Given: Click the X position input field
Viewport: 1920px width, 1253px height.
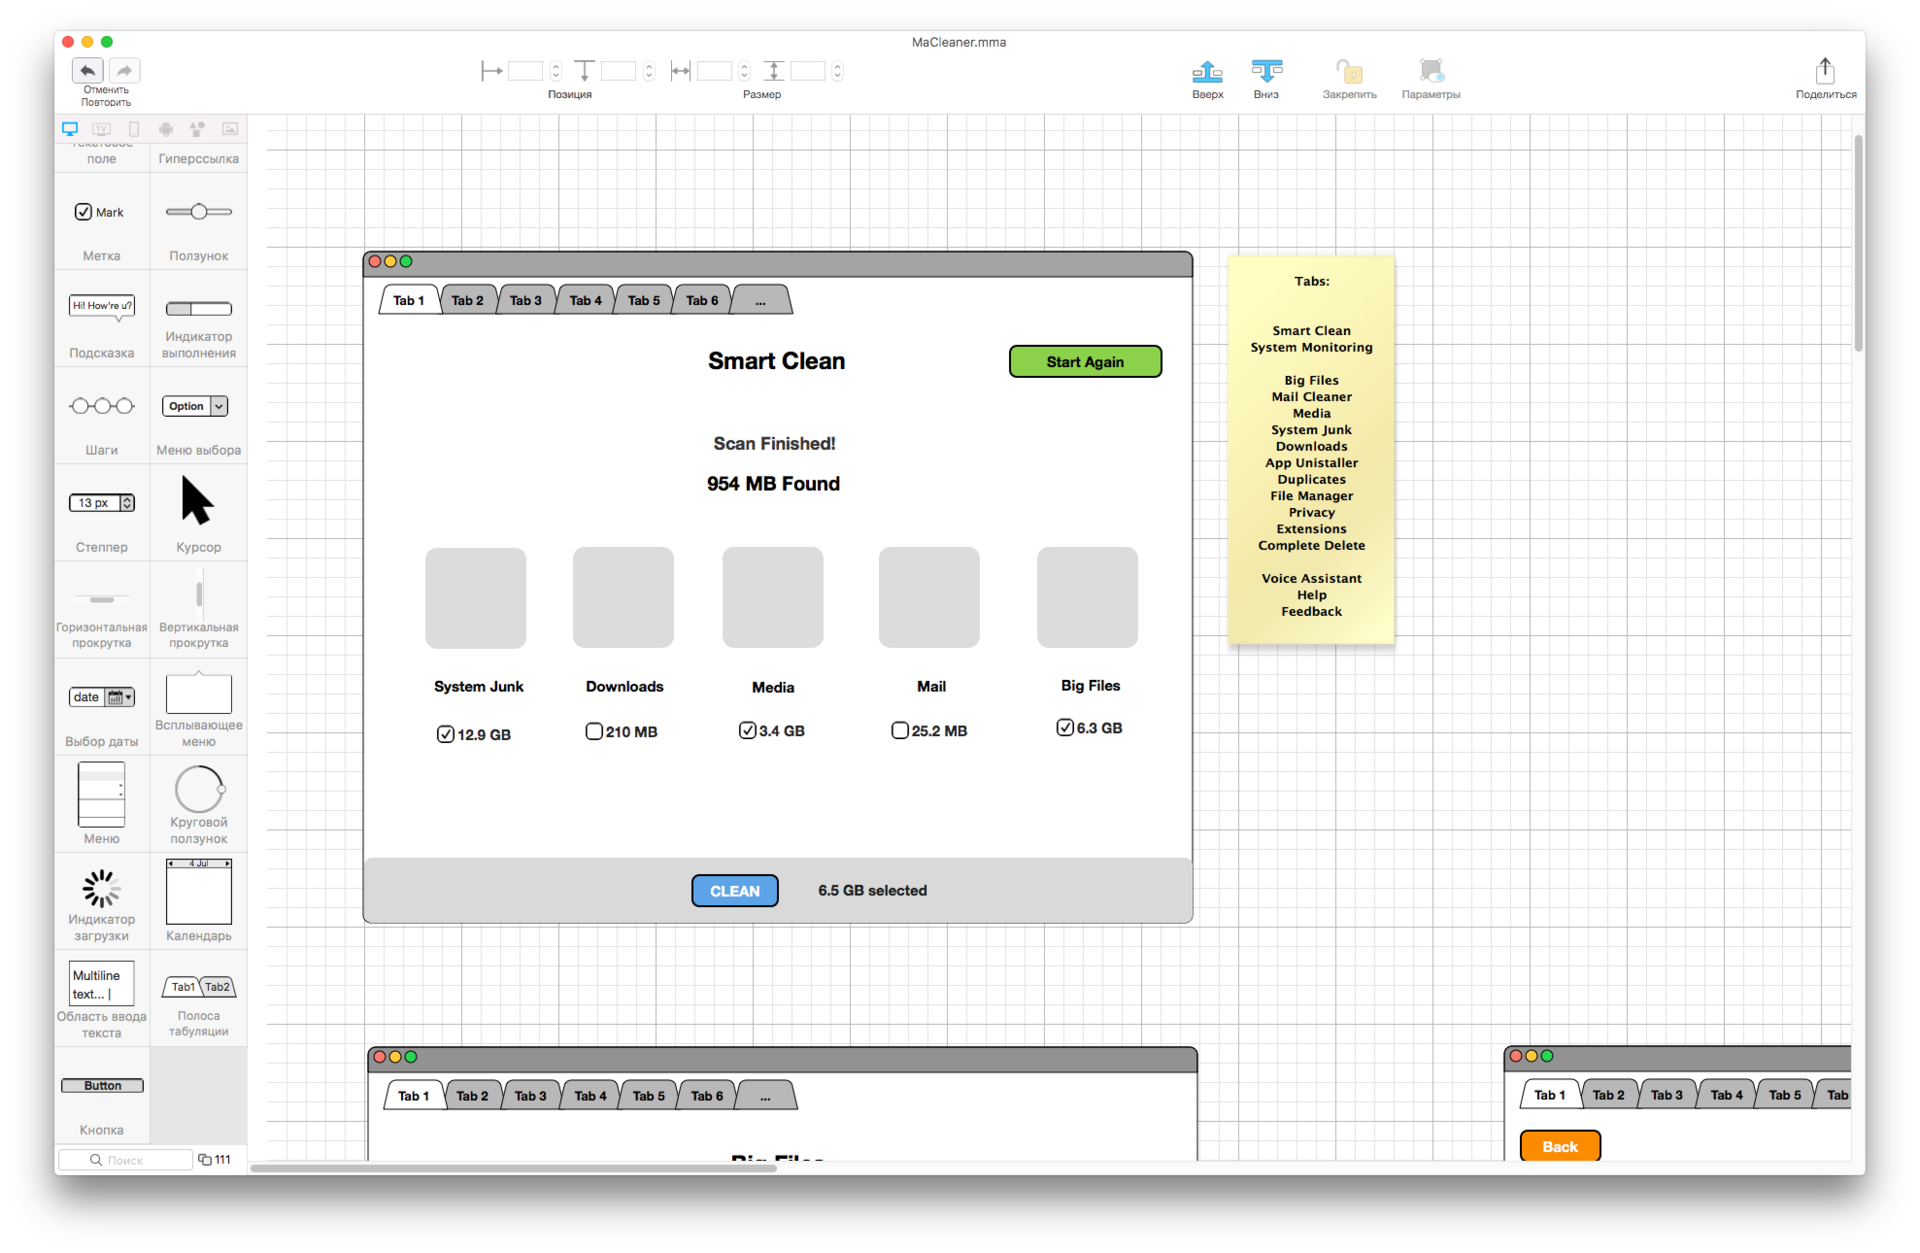Looking at the screenshot, I should 526,70.
